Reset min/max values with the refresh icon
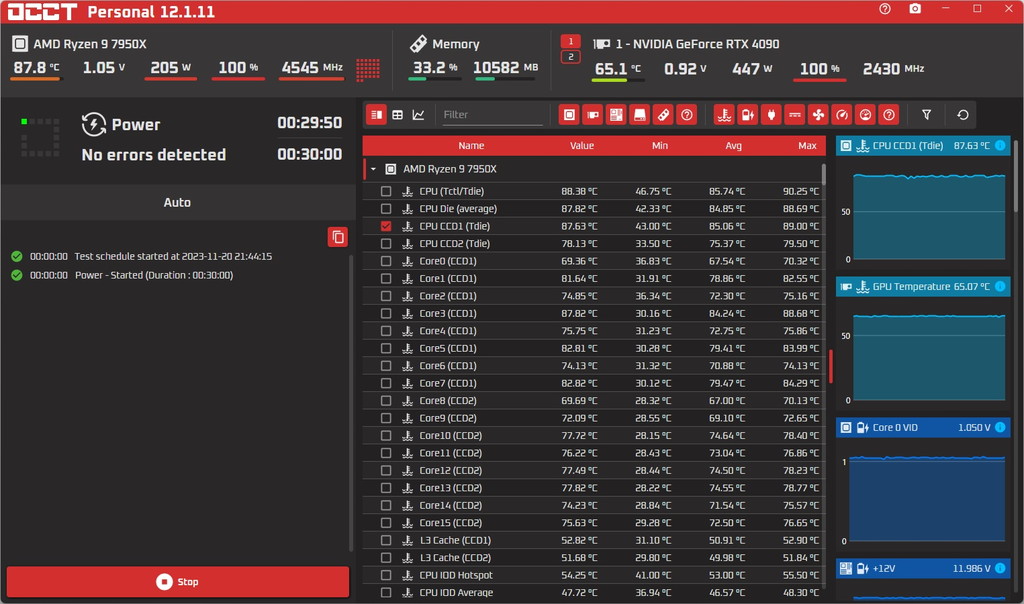 coord(963,115)
